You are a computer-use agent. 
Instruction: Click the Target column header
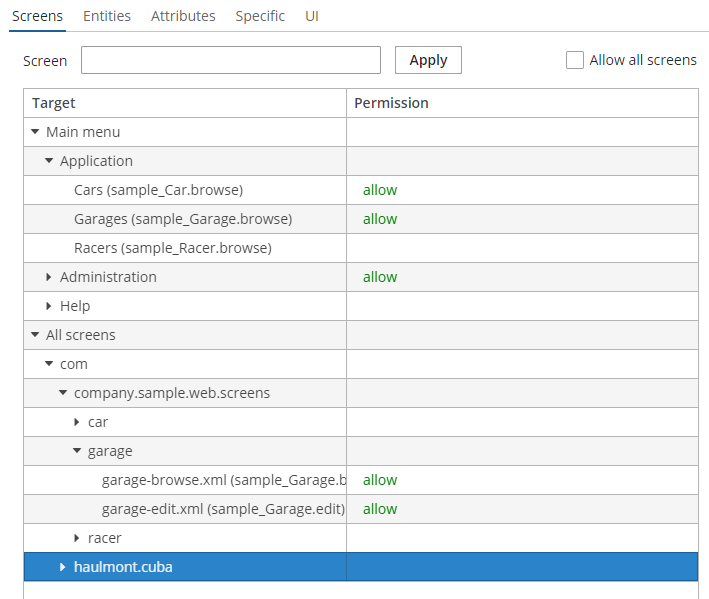point(185,103)
